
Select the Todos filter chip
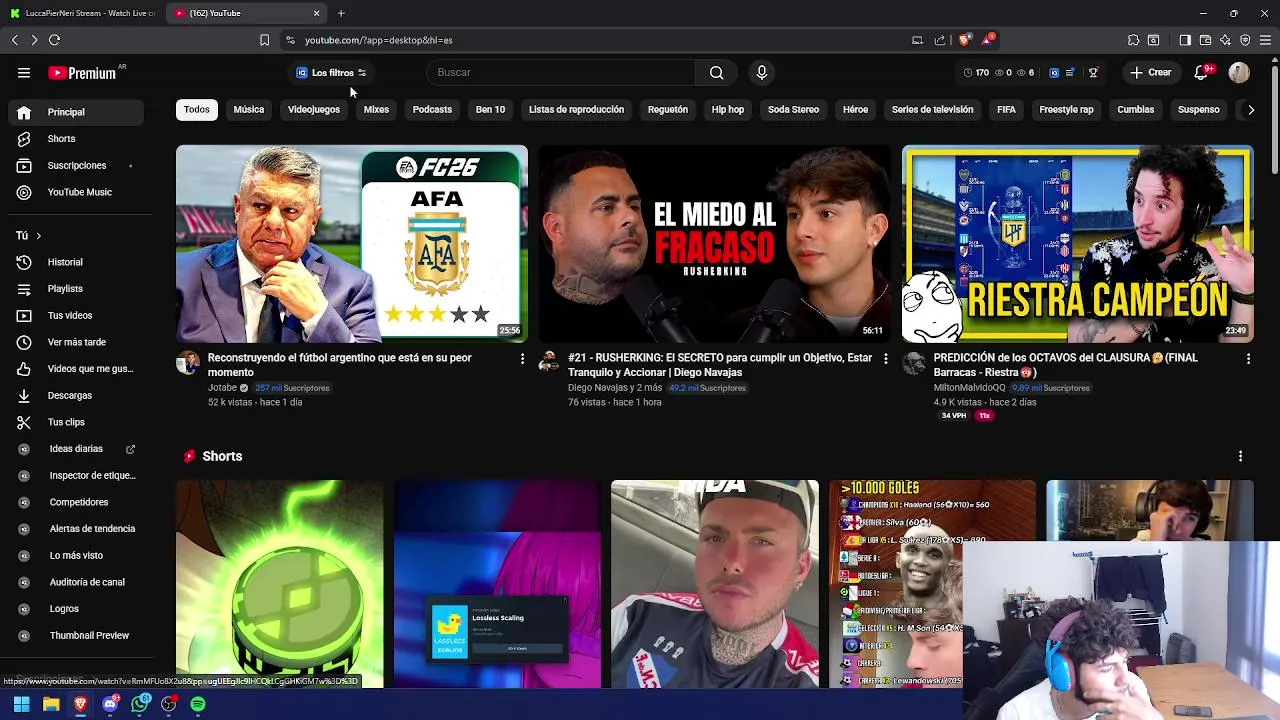point(197,109)
